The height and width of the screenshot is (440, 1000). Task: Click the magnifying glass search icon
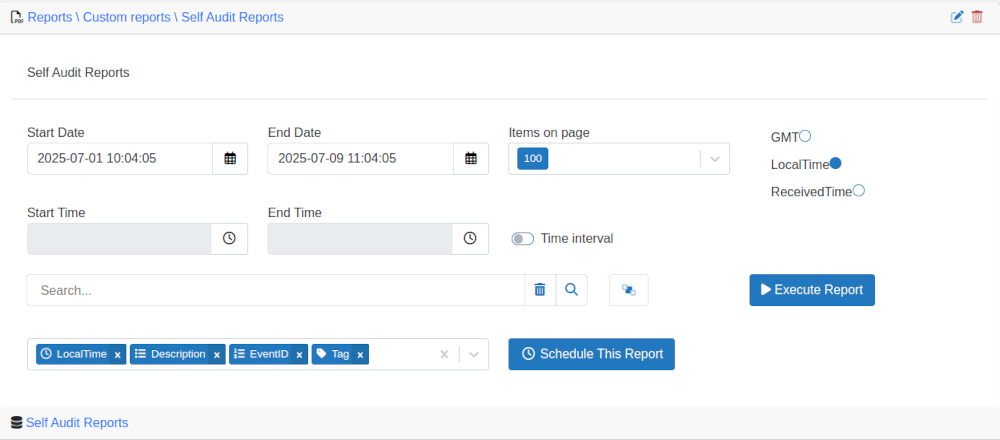click(x=571, y=290)
